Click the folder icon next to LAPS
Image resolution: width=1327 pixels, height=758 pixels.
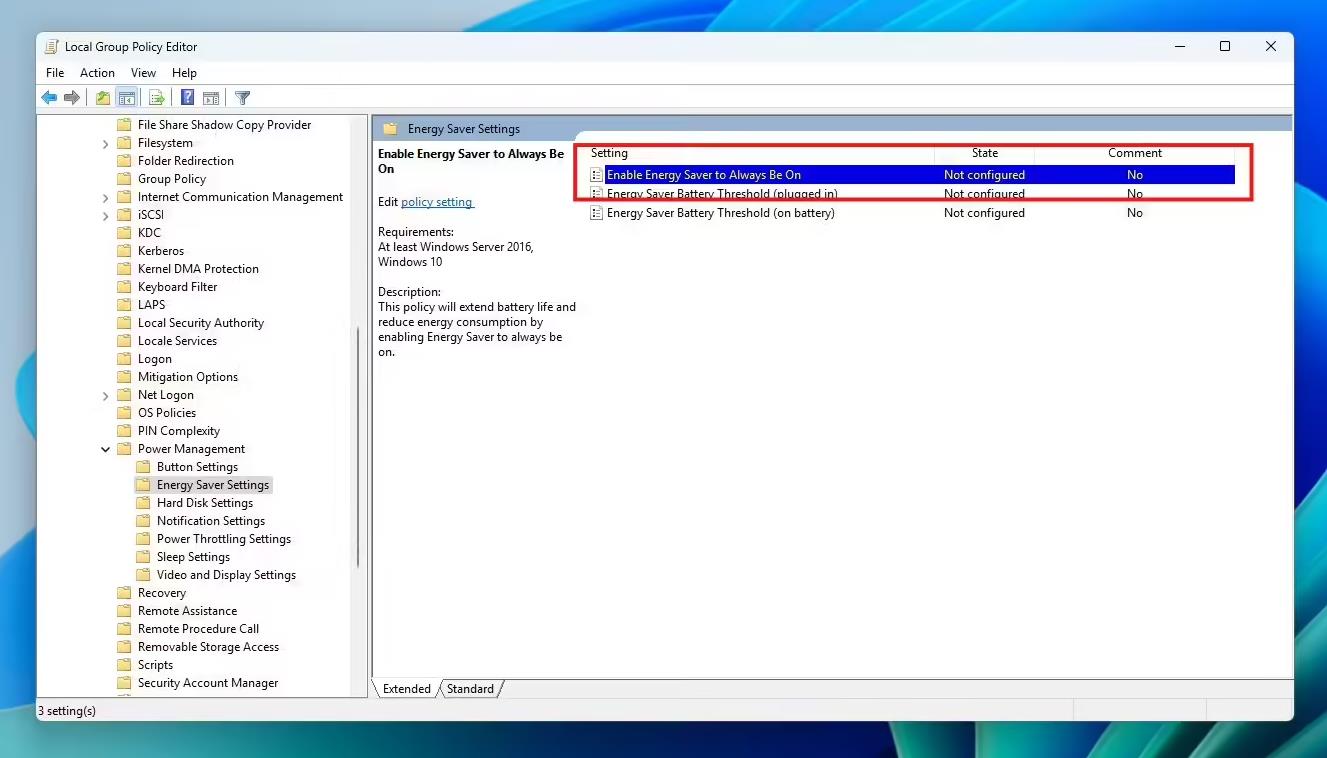124,305
